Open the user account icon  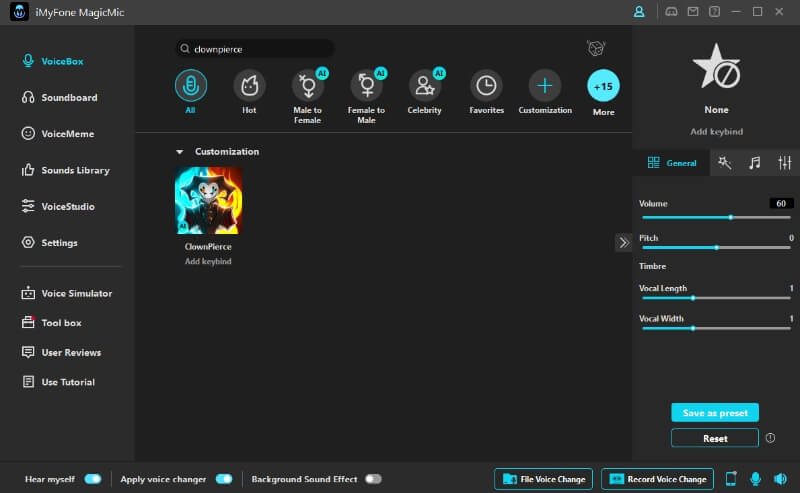[639, 12]
